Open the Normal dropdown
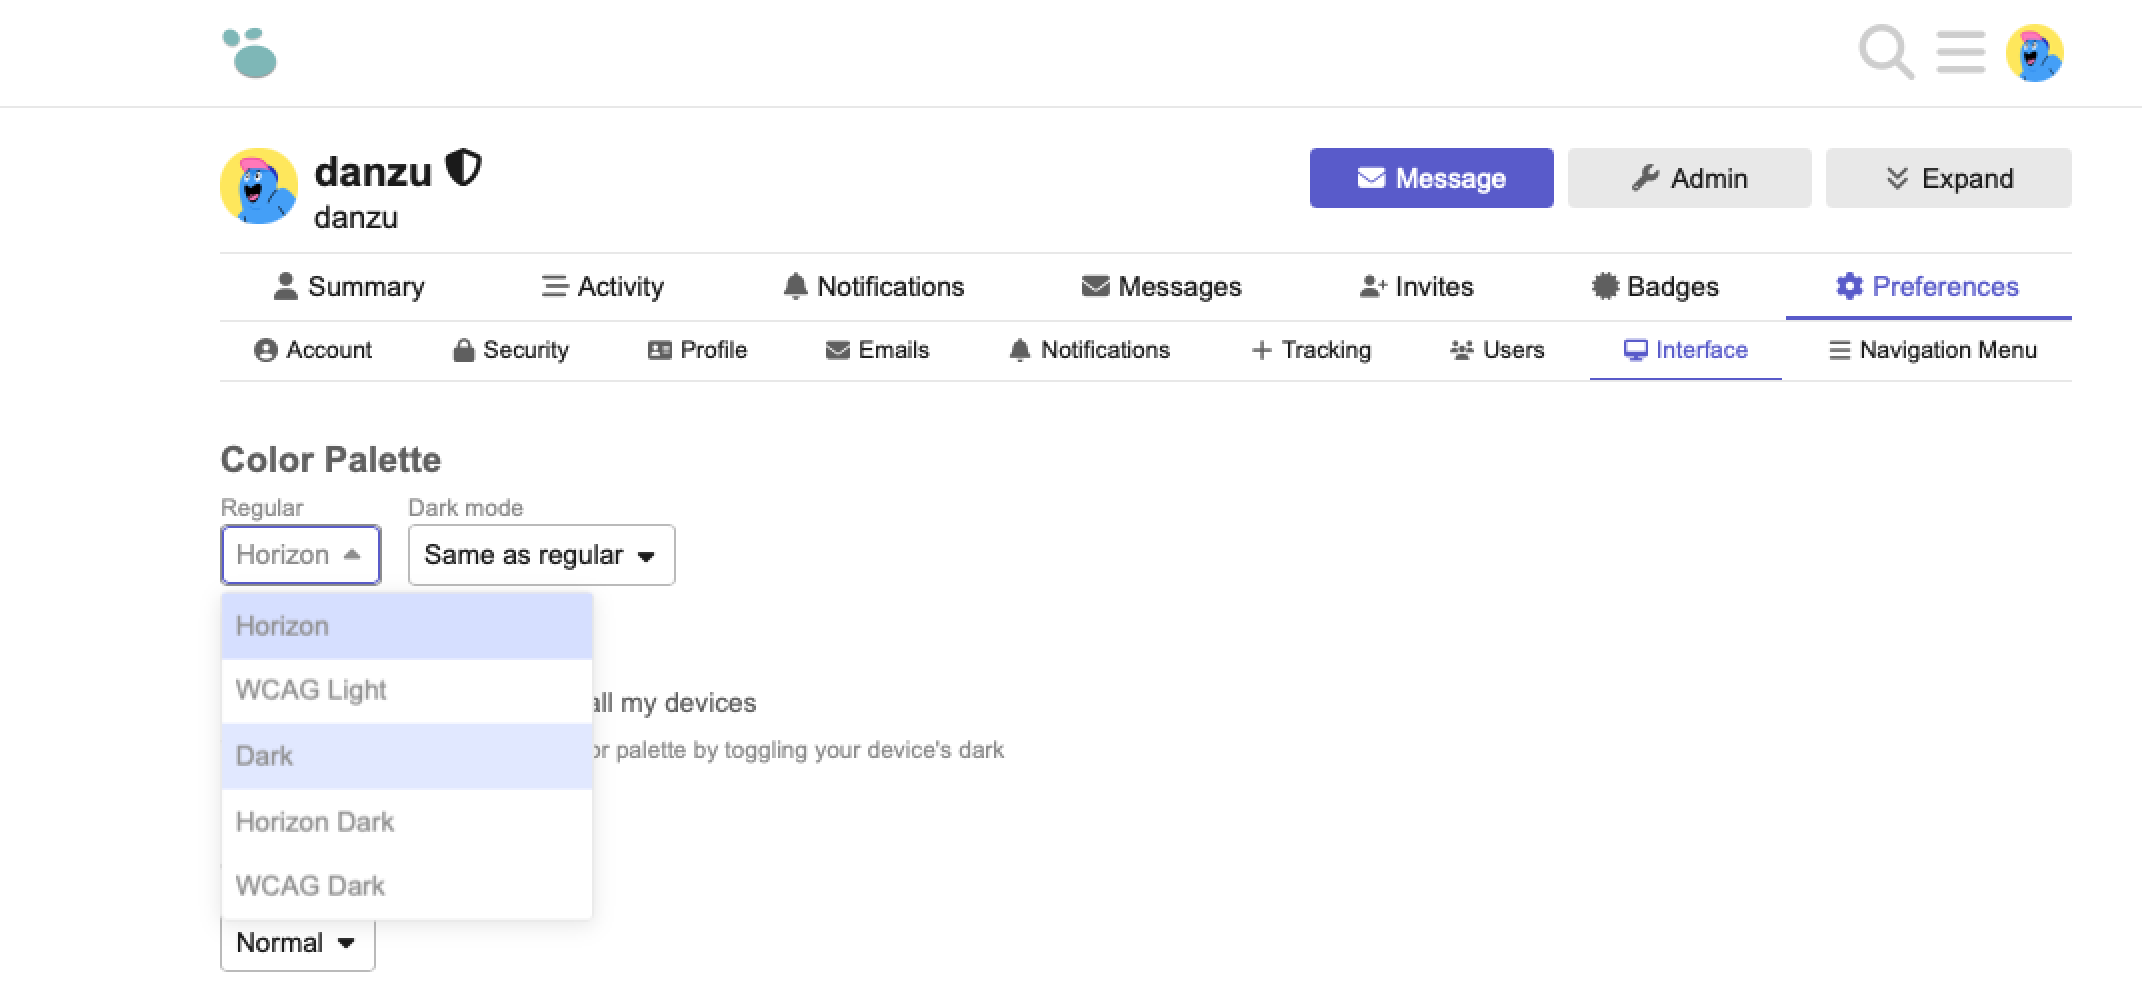This screenshot has height=984, width=2142. click(x=297, y=943)
